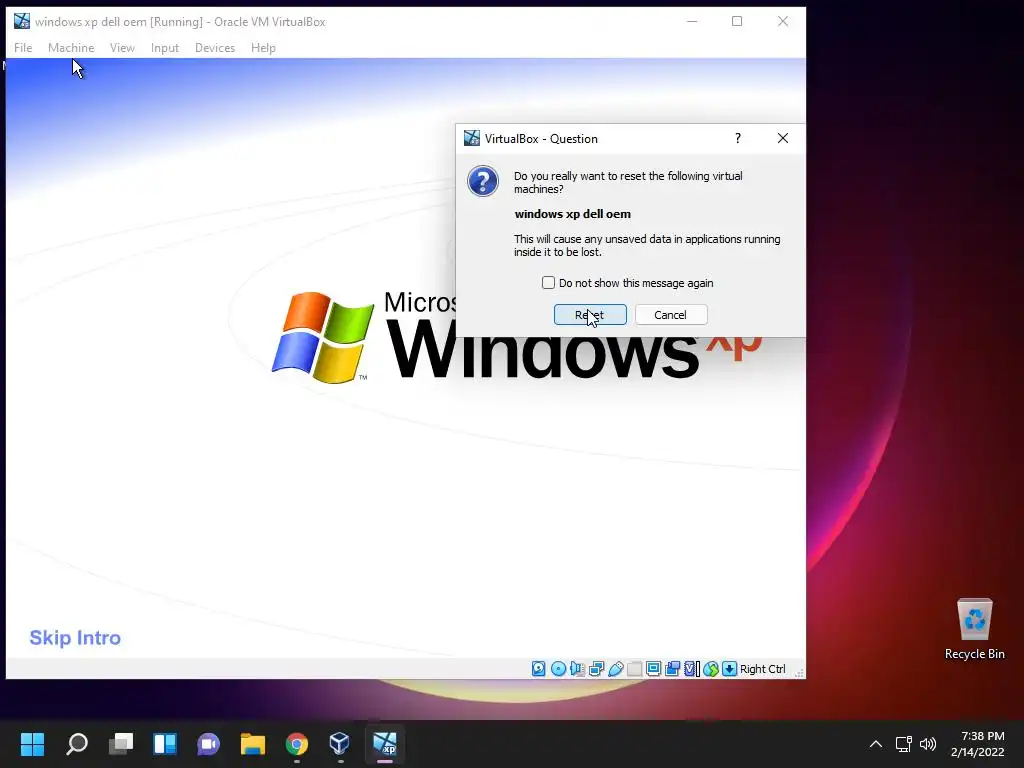Viewport: 1024px width, 768px height.
Task: Click the blue question mark dialog icon
Action: click(483, 182)
